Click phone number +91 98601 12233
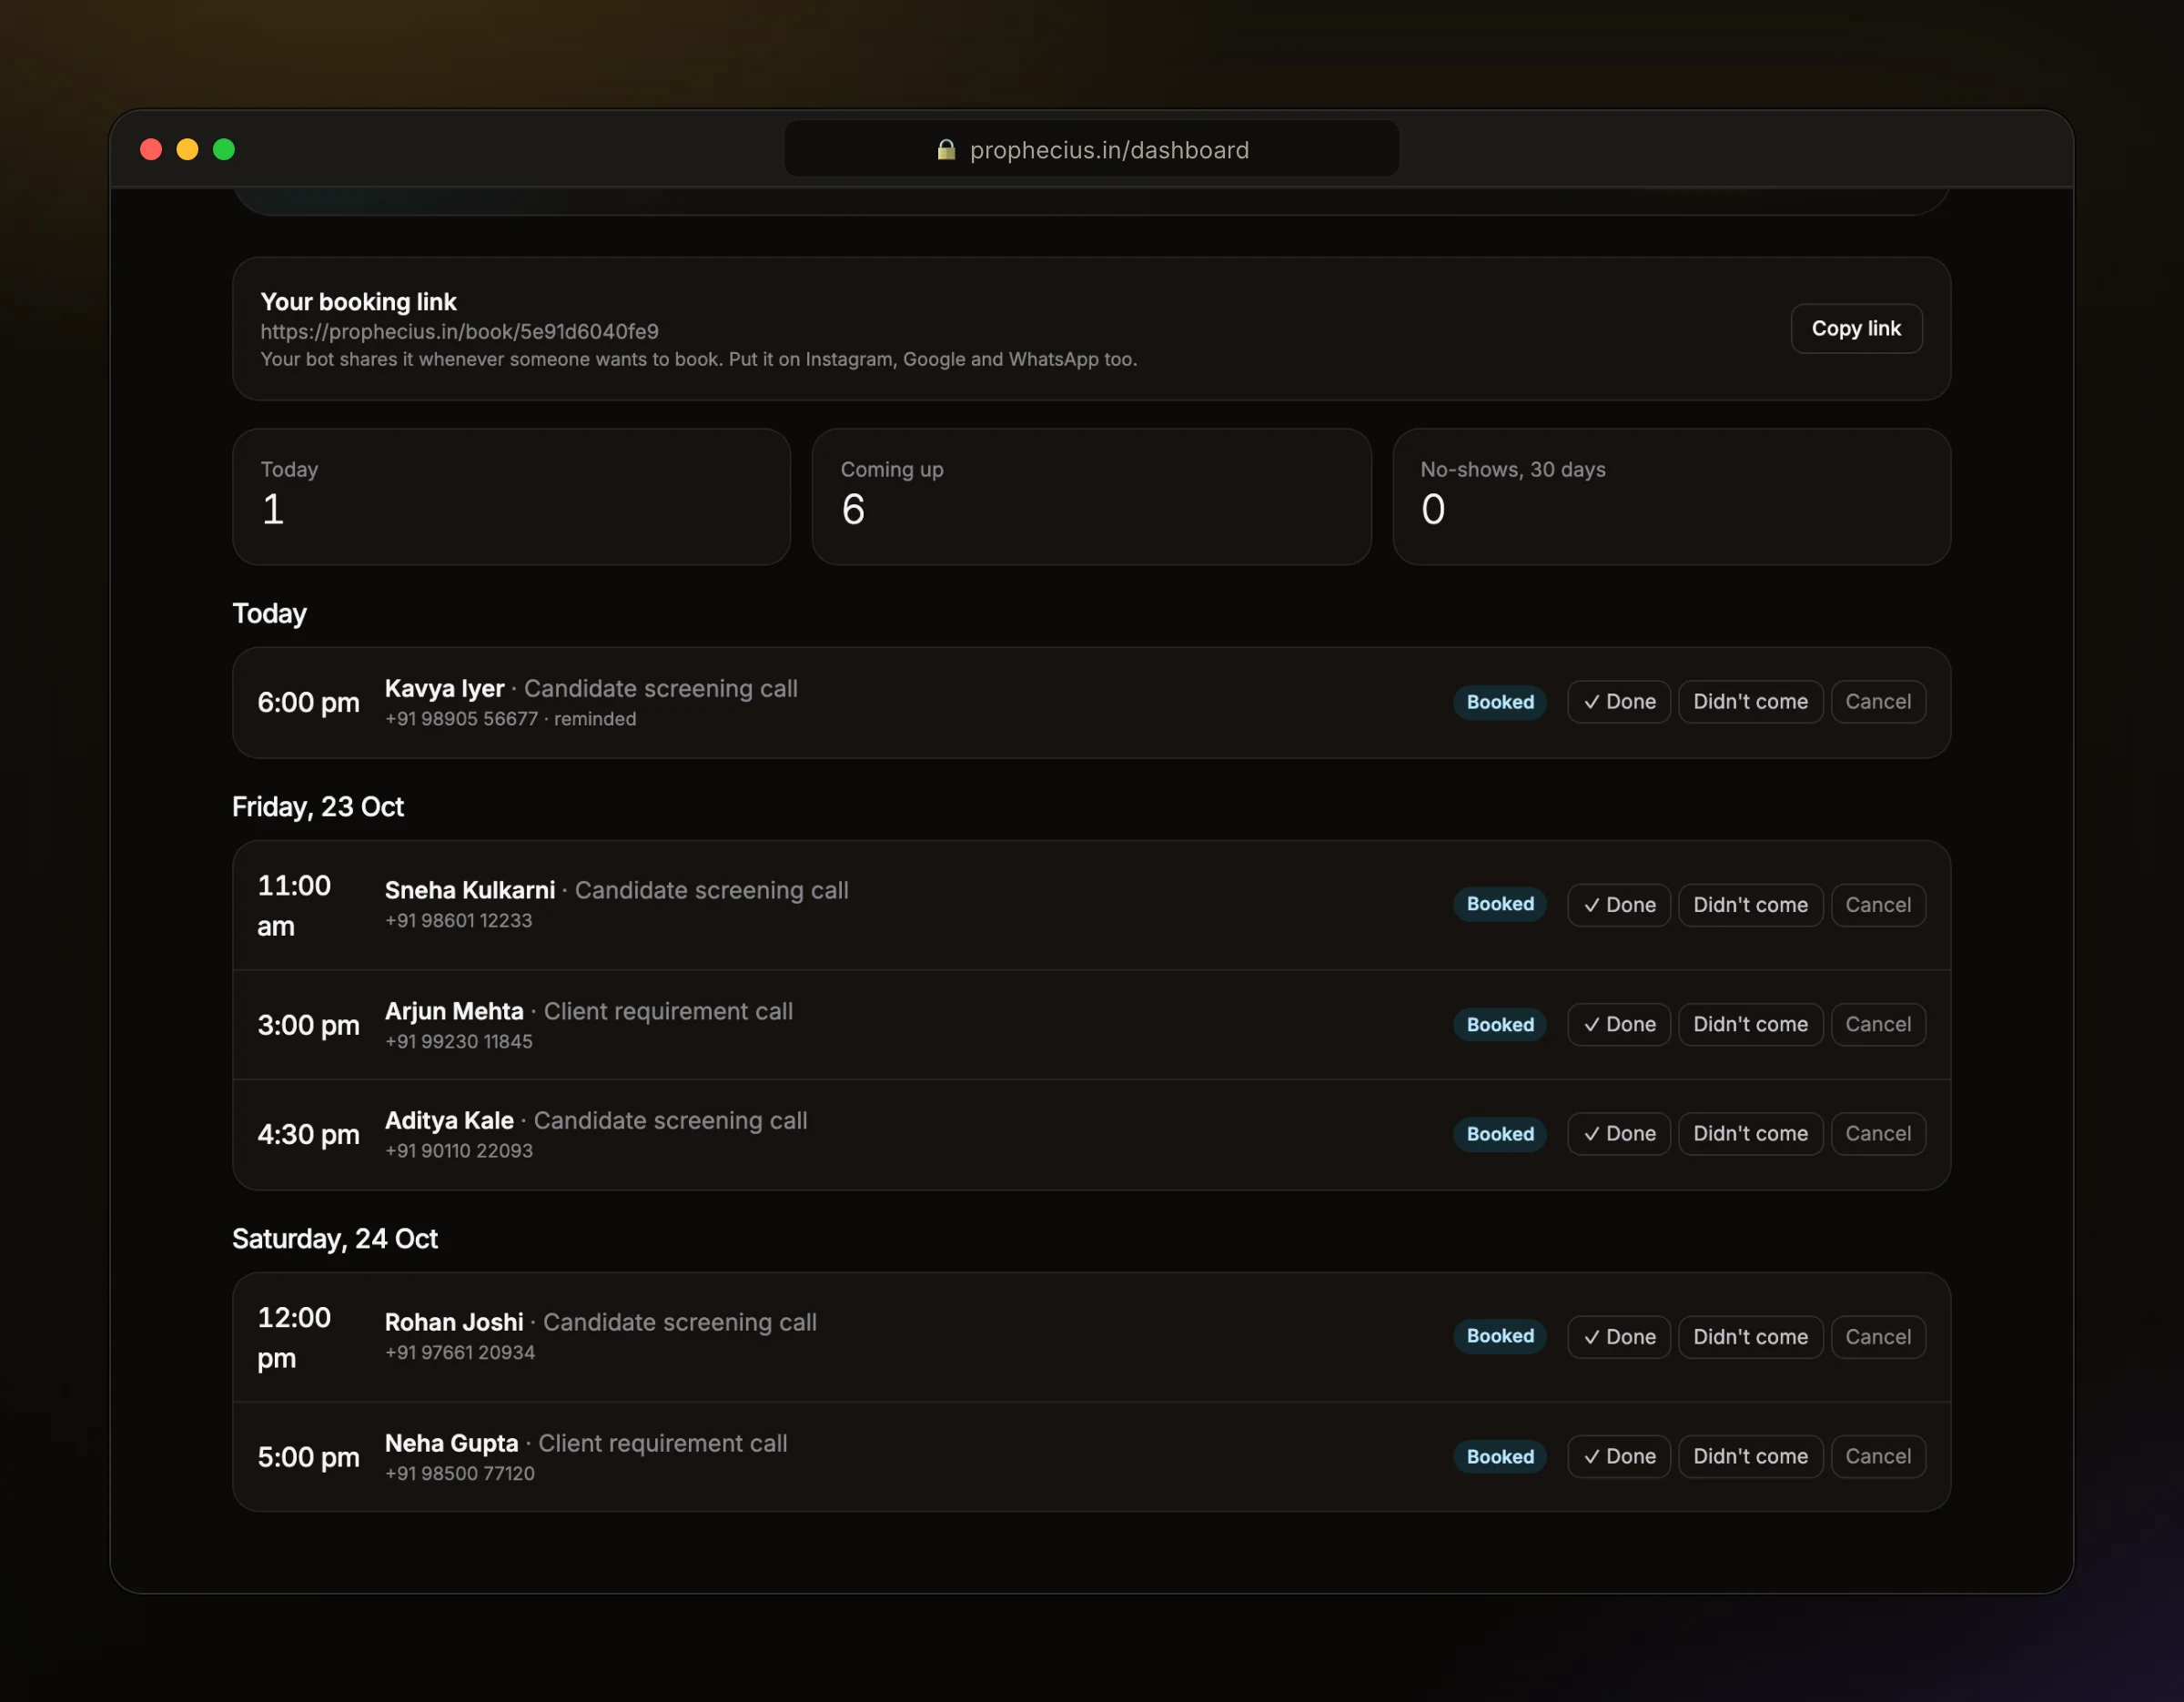The height and width of the screenshot is (1702, 2184). tap(458, 920)
